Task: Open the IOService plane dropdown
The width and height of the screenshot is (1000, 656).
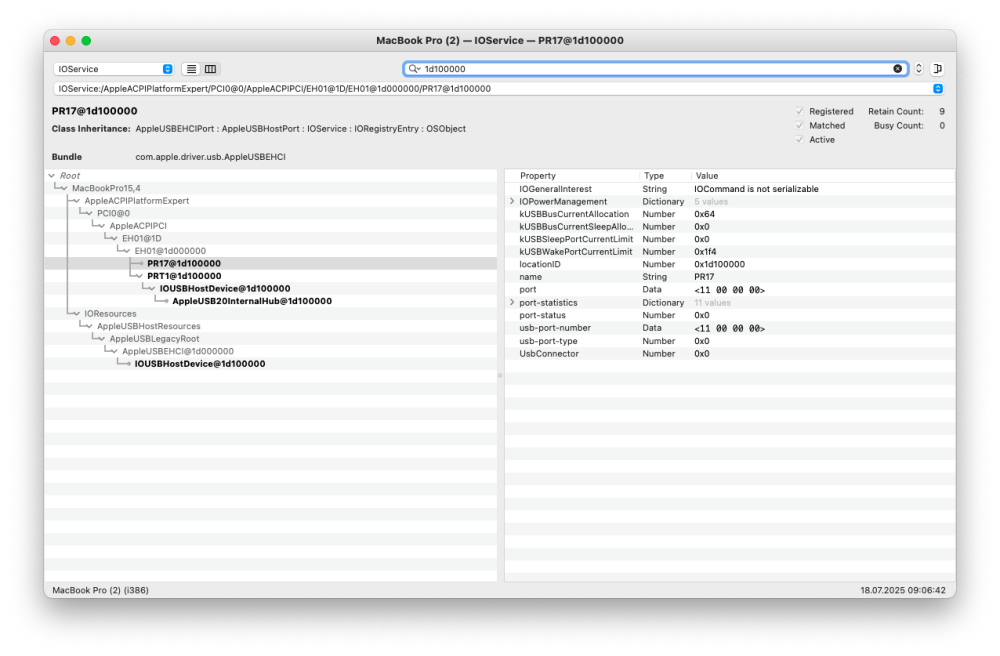Action: point(114,69)
